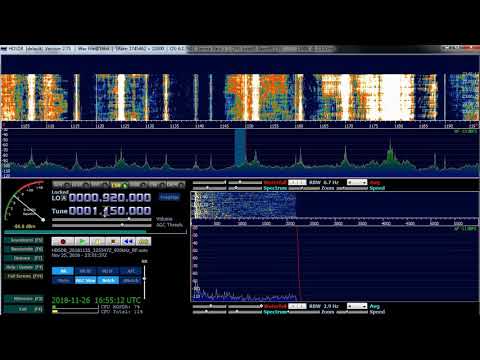The image size is (480, 360).
Task: Toggle the NR noise reduction button
Action: (x=63, y=271)
